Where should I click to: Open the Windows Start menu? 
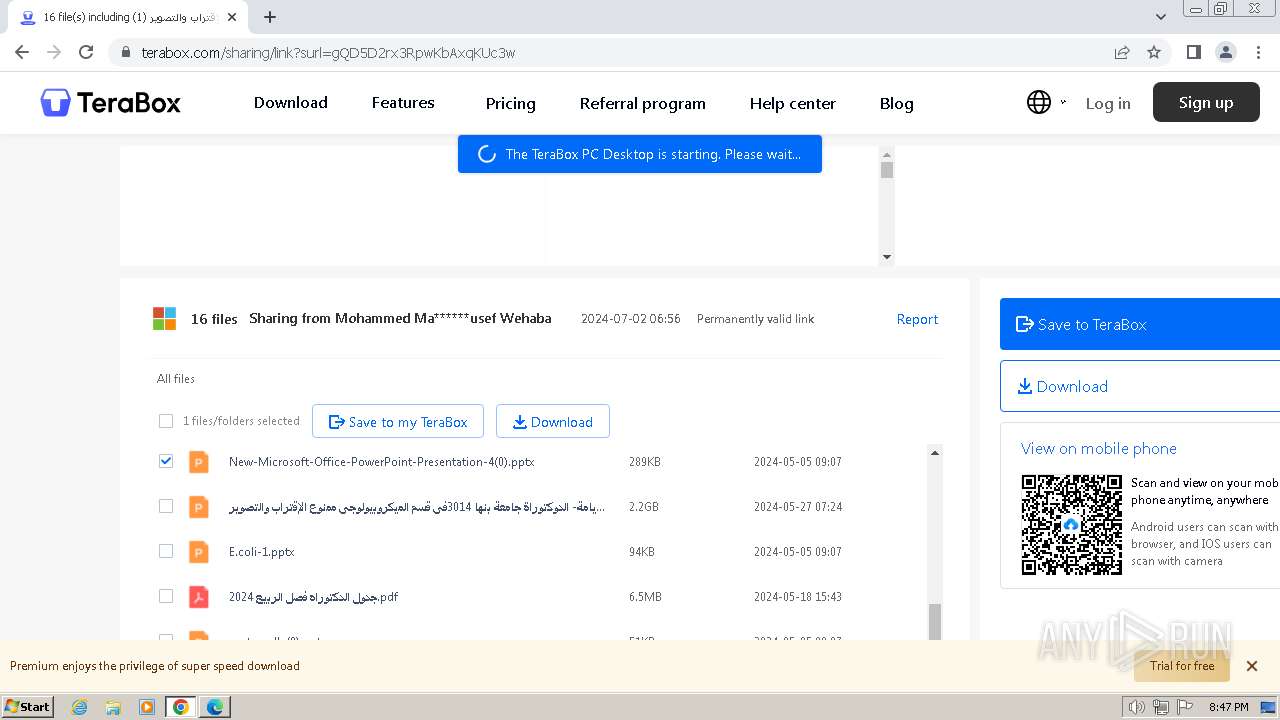pyautogui.click(x=28, y=706)
